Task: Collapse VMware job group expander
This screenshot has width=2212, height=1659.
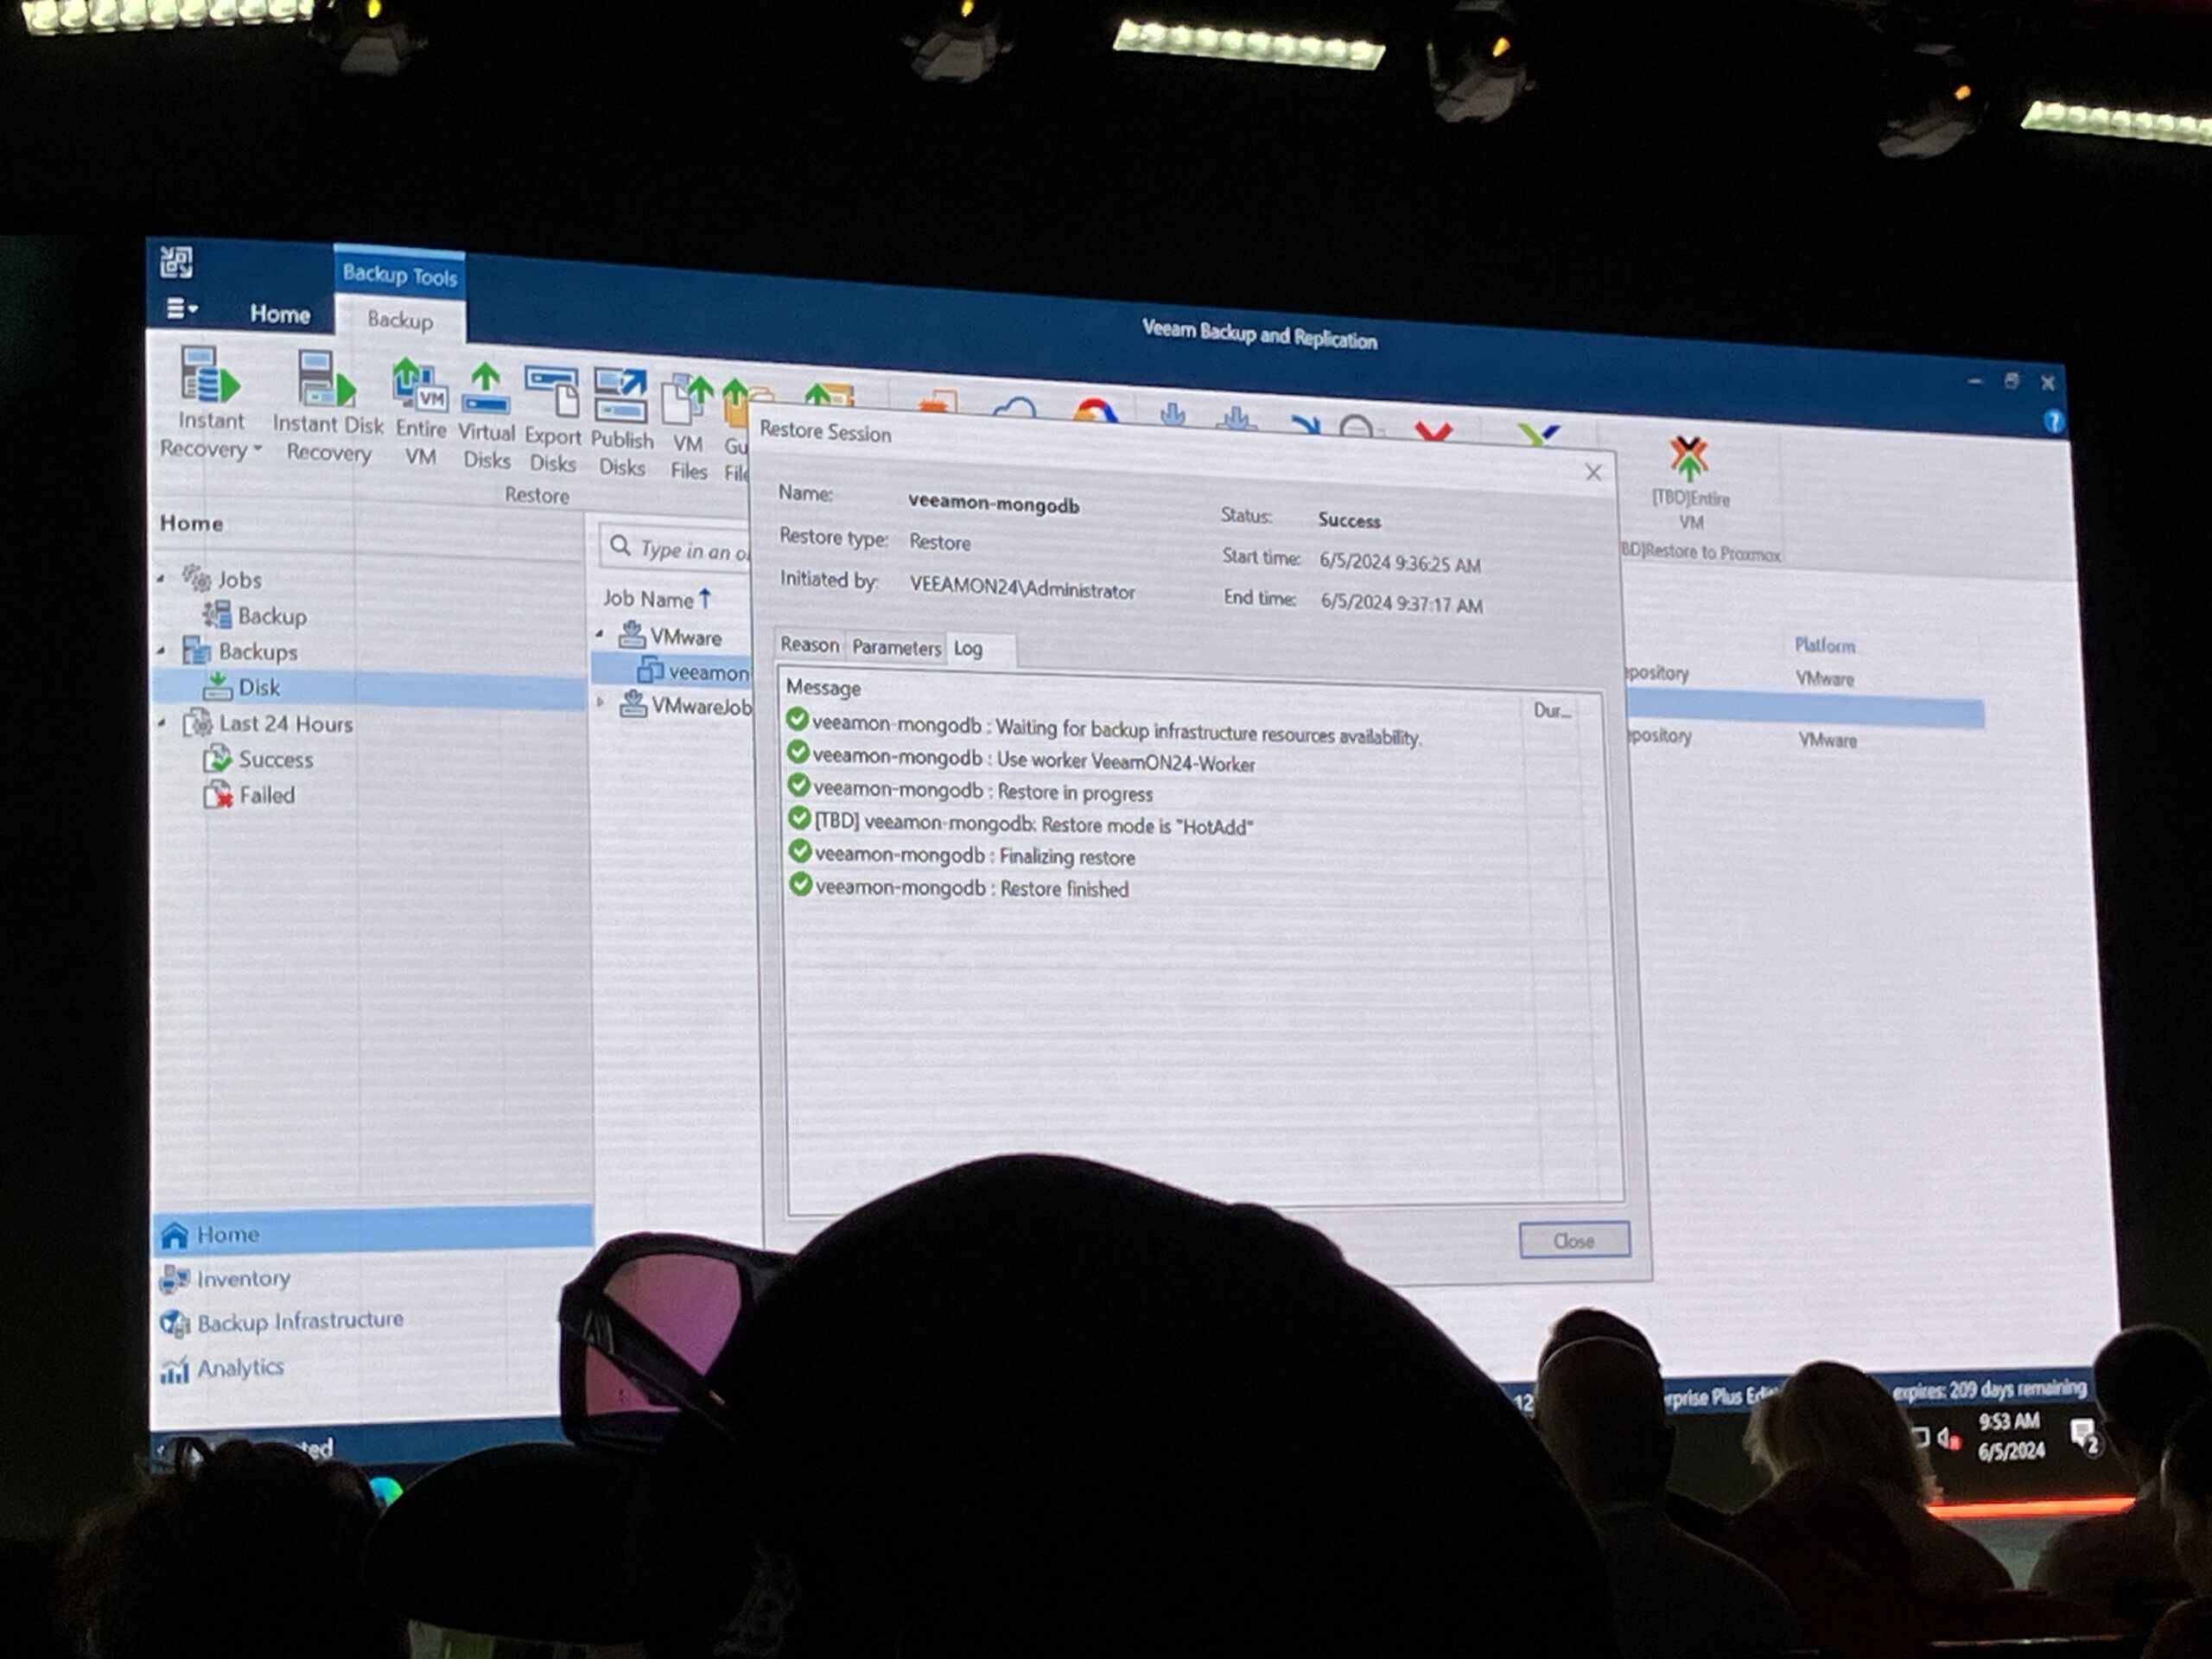Action: click(x=600, y=634)
